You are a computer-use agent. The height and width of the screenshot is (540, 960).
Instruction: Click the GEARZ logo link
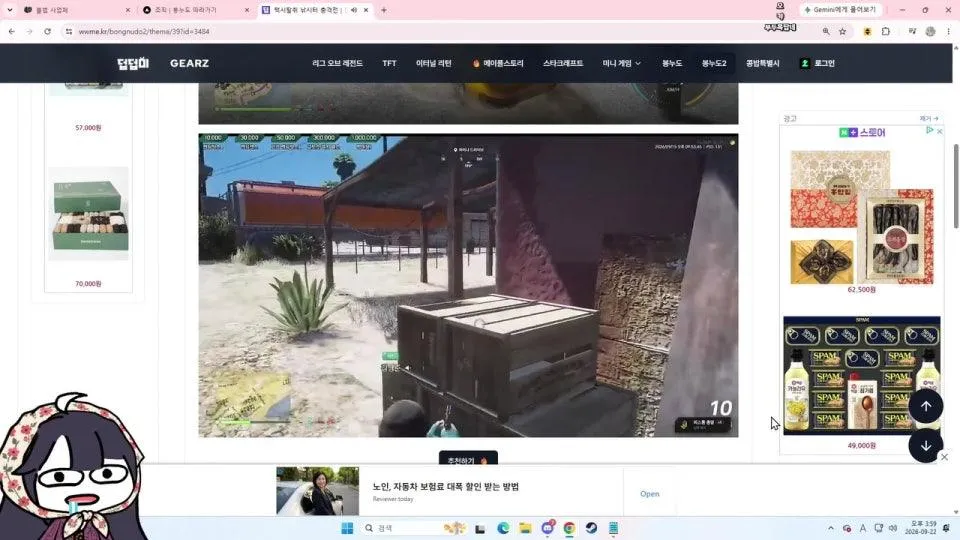coord(189,63)
